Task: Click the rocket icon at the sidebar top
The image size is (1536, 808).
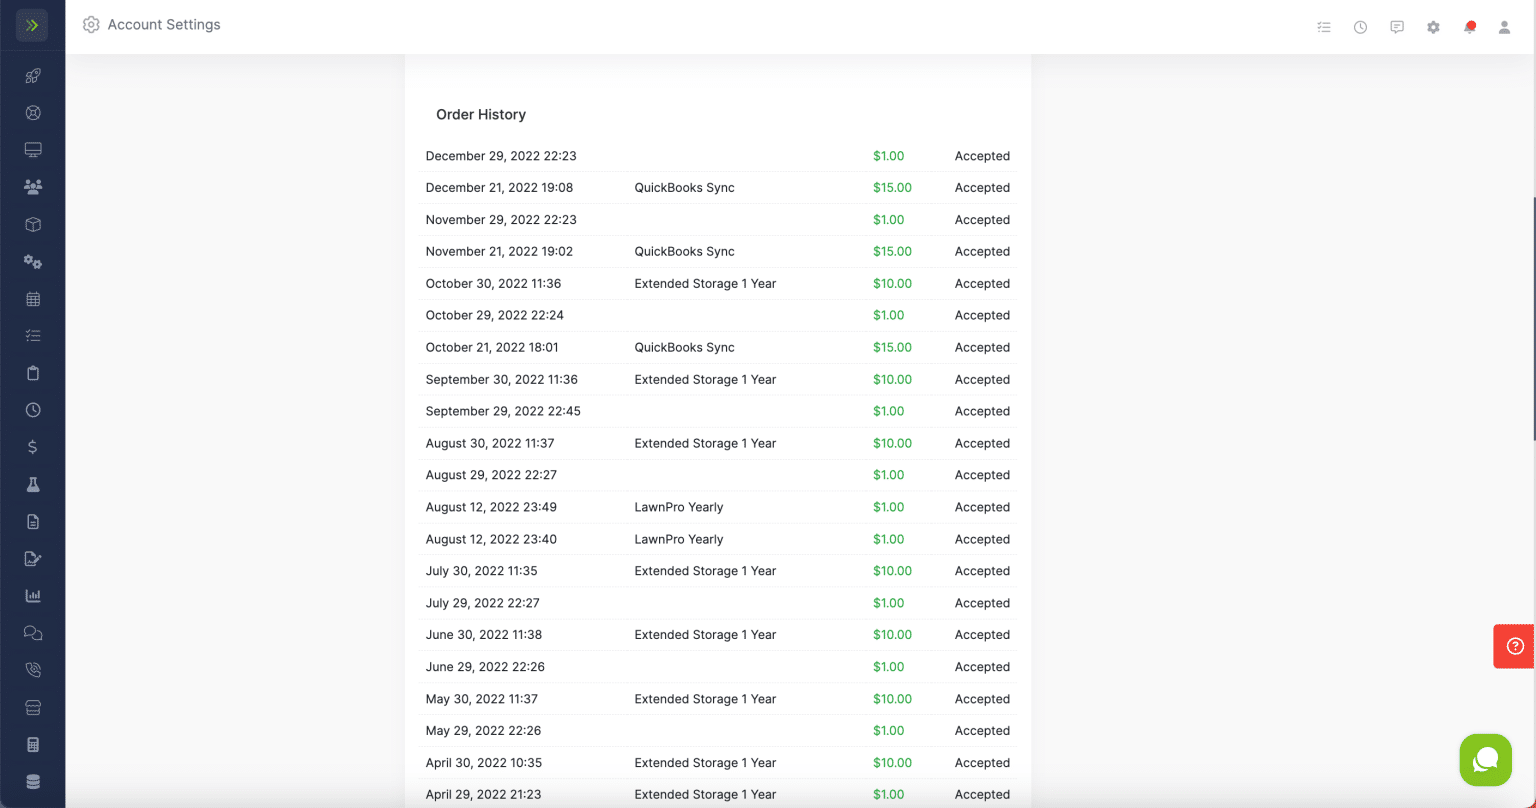Action: point(32,76)
